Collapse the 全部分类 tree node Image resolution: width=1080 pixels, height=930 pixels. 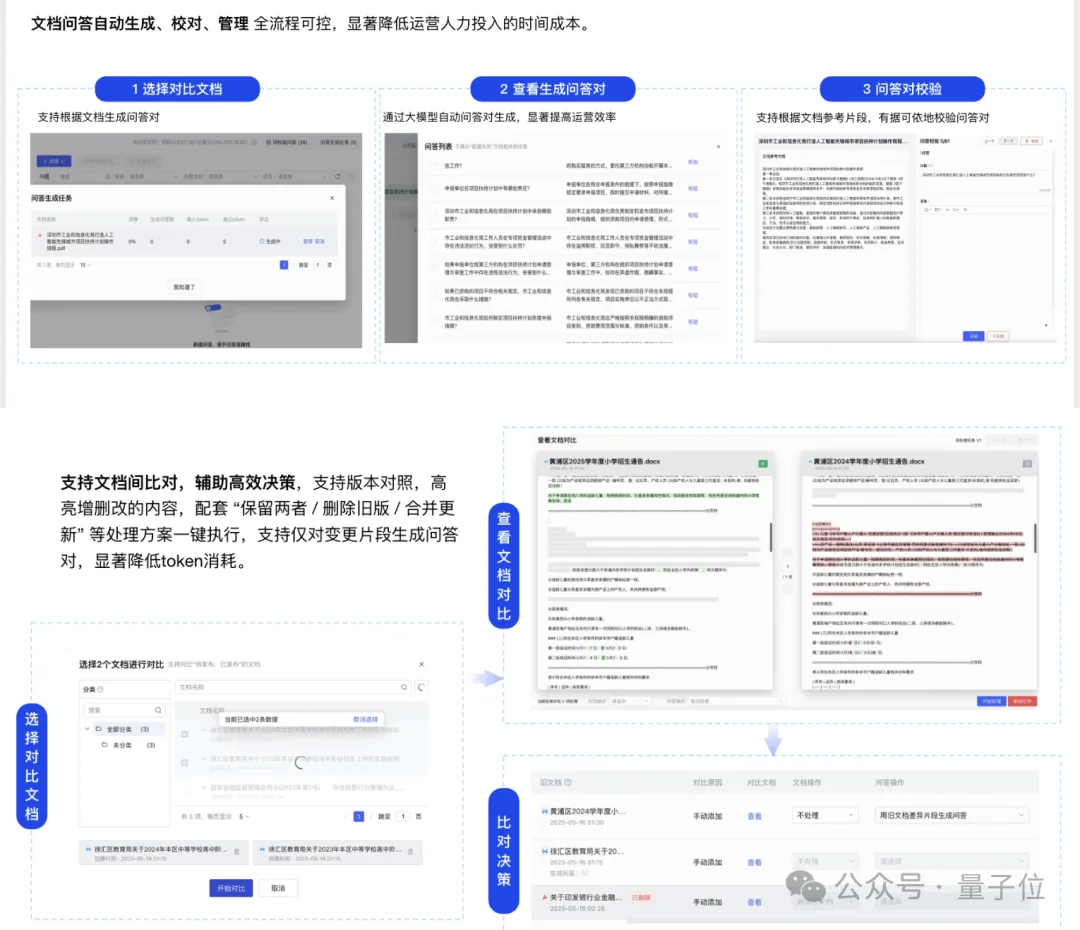pyautogui.click(x=87, y=729)
